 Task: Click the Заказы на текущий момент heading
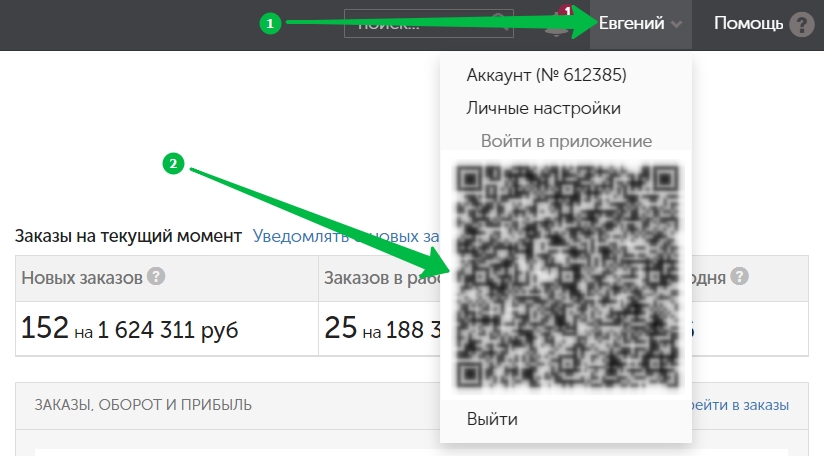pyautogui.click(x=128, y=236)
